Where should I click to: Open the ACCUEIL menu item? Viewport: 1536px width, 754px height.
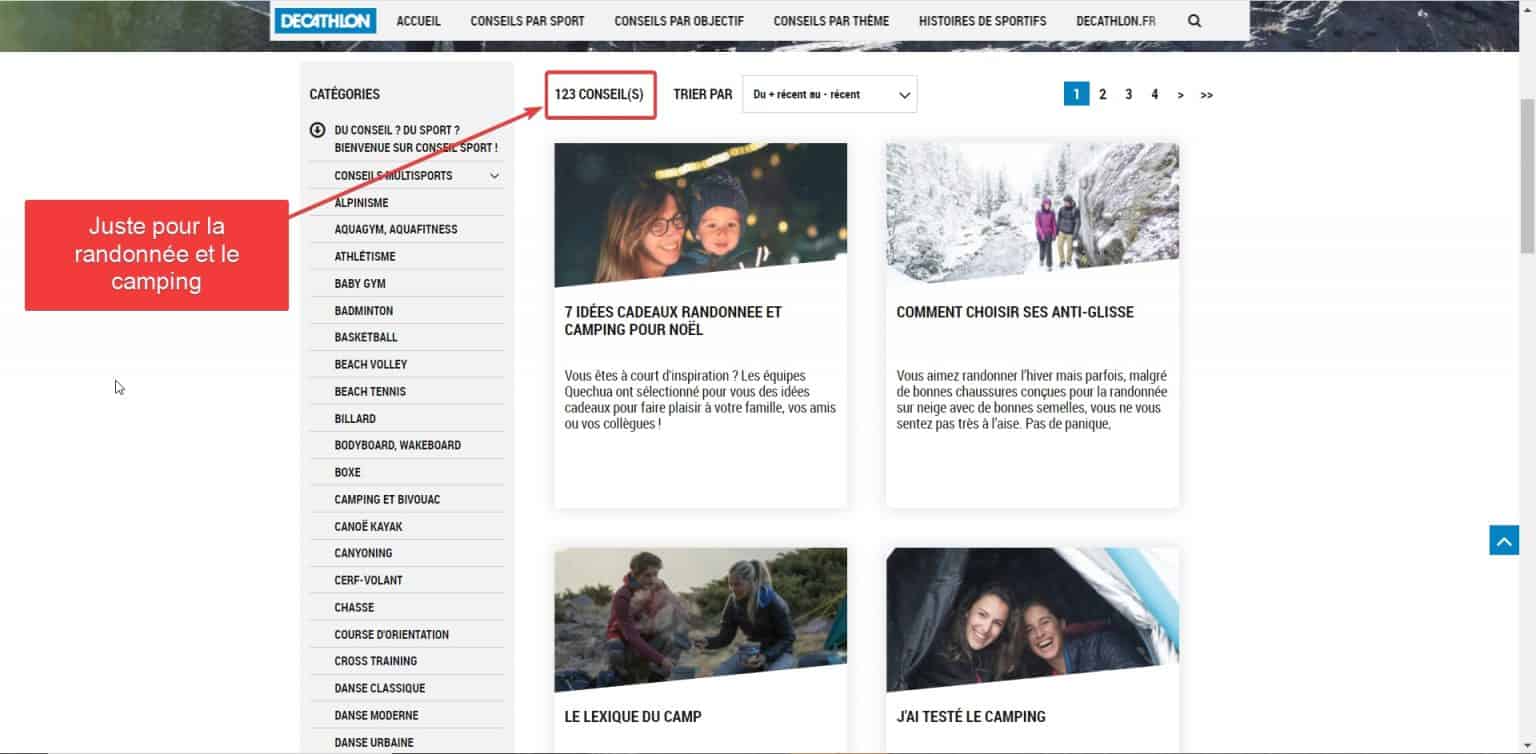click(x=418, y=19)
